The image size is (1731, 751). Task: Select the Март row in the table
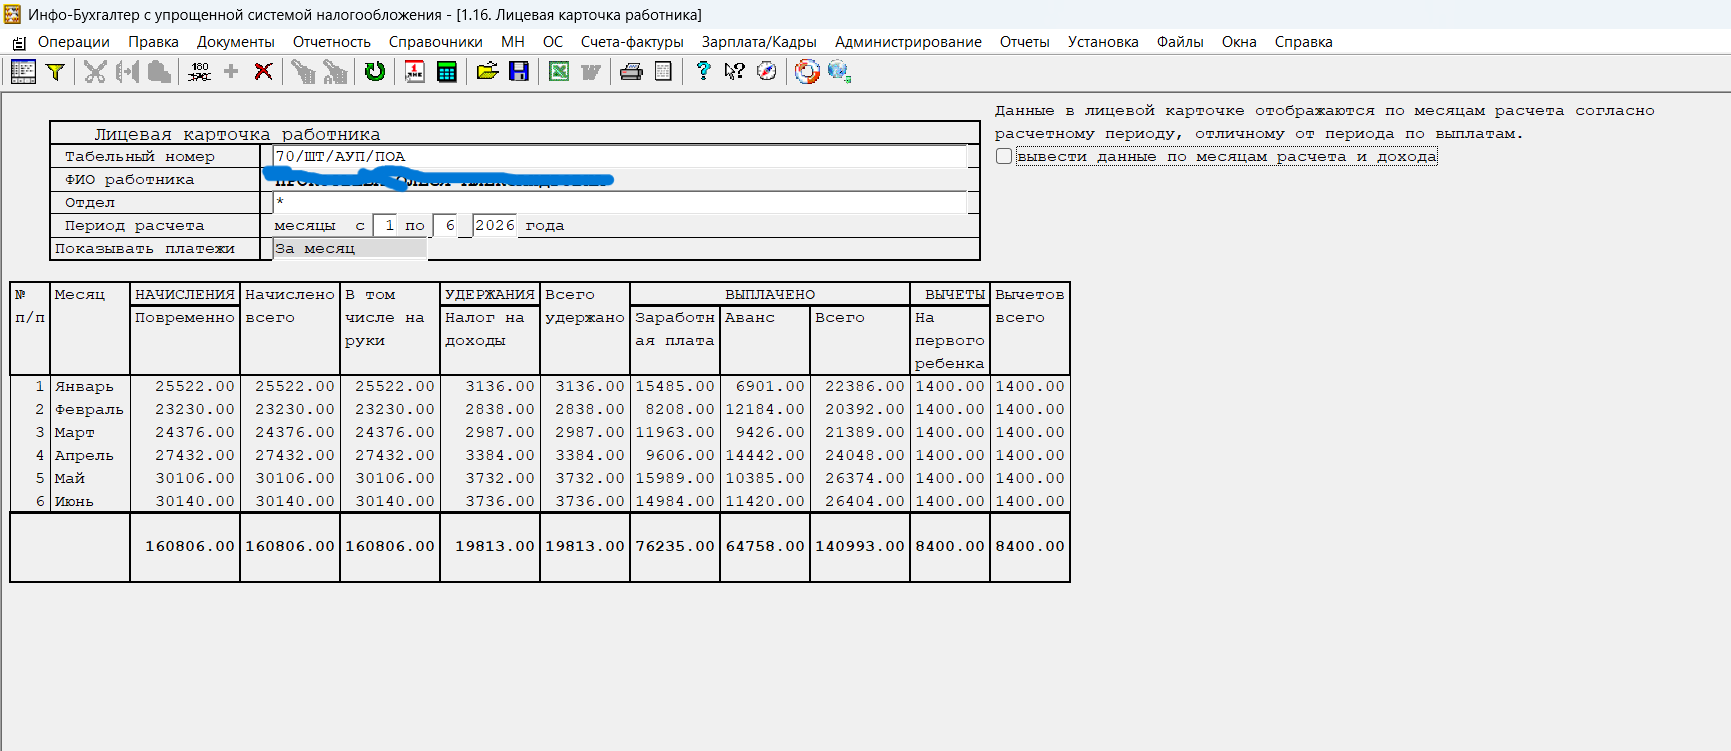point(540,432)
